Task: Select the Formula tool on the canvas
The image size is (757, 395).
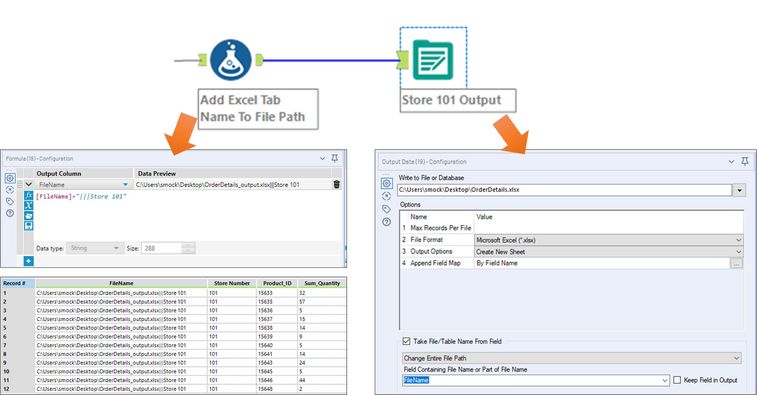Action: point(231,60)
